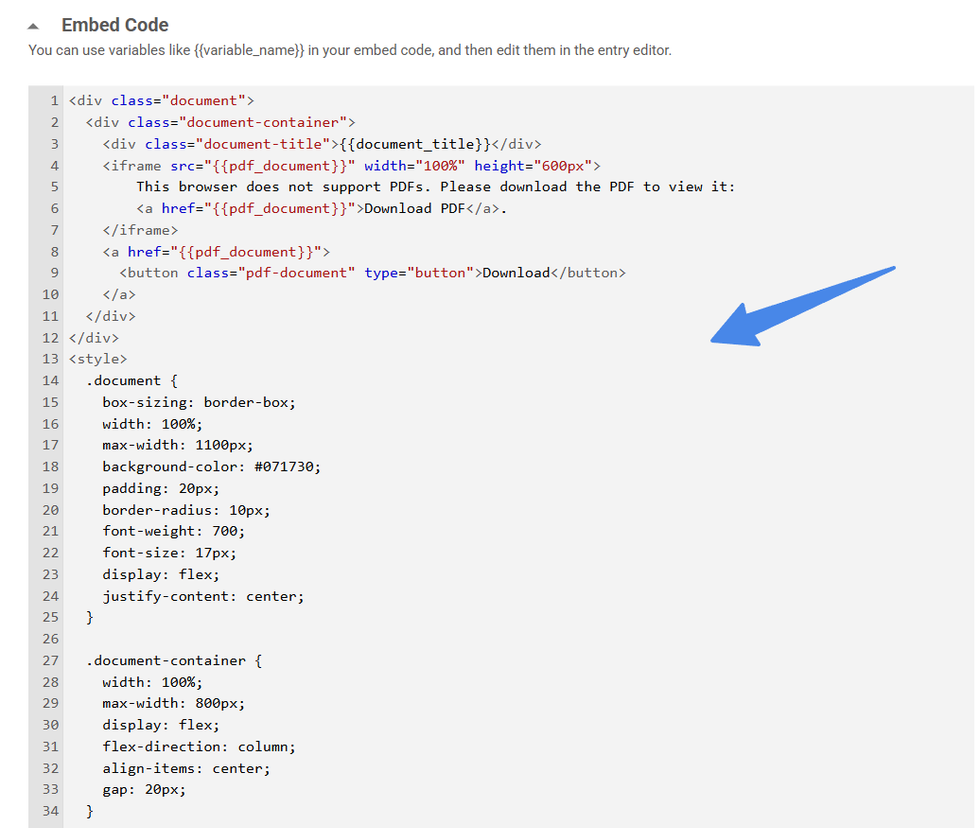Image resolution: width=980 pixels, height=828 pixels.
Task: Click line number 34 in the gutter
Action: 50,811
